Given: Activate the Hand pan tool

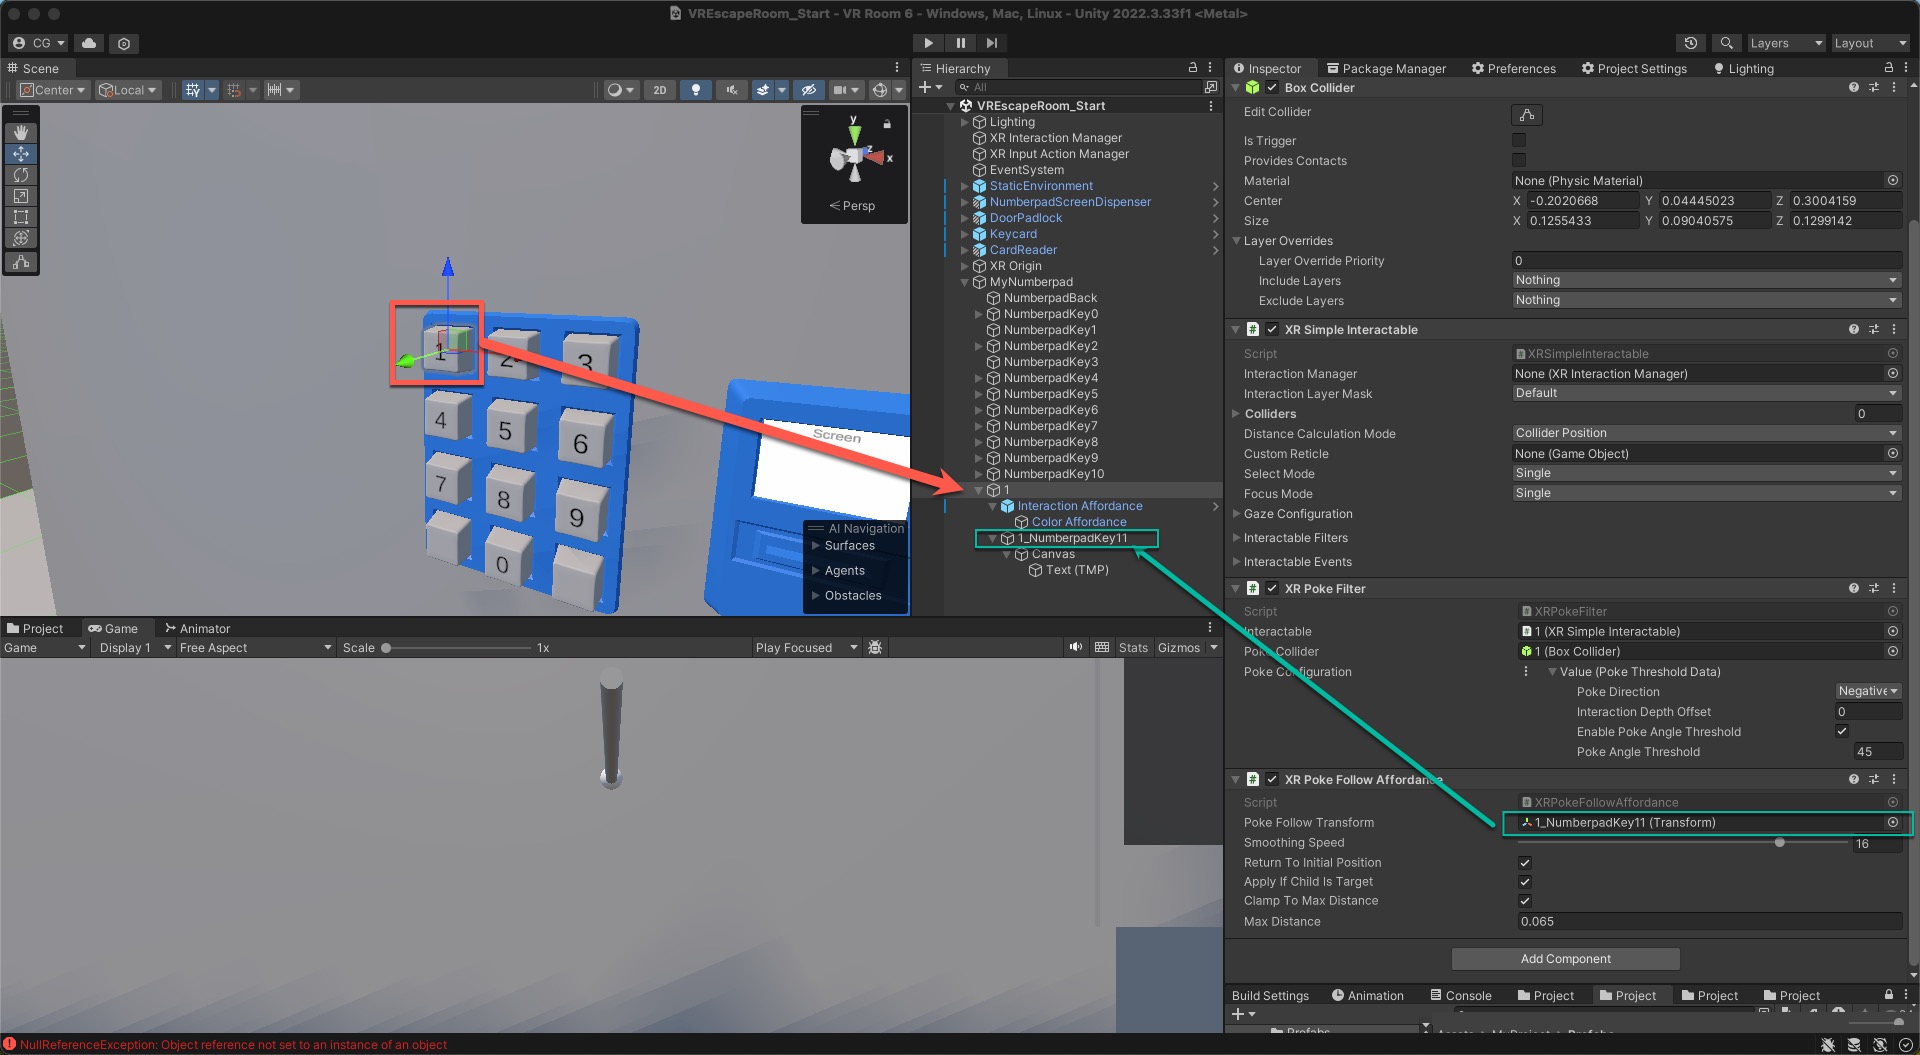Looking at the screenshot, I should tap(21, 131).
